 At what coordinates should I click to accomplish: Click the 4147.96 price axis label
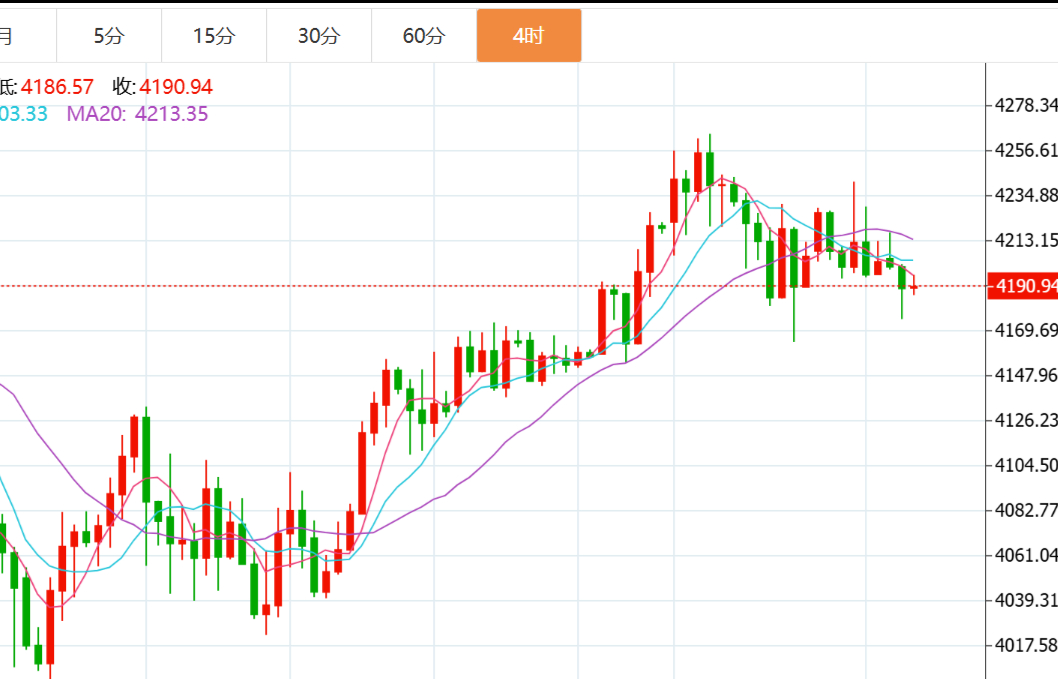tap(1026, 375)
